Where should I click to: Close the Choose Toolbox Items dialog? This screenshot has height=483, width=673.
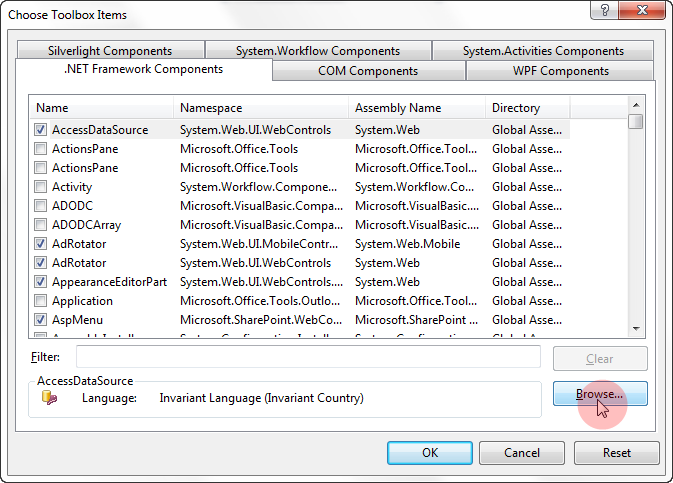coord(642,11)
